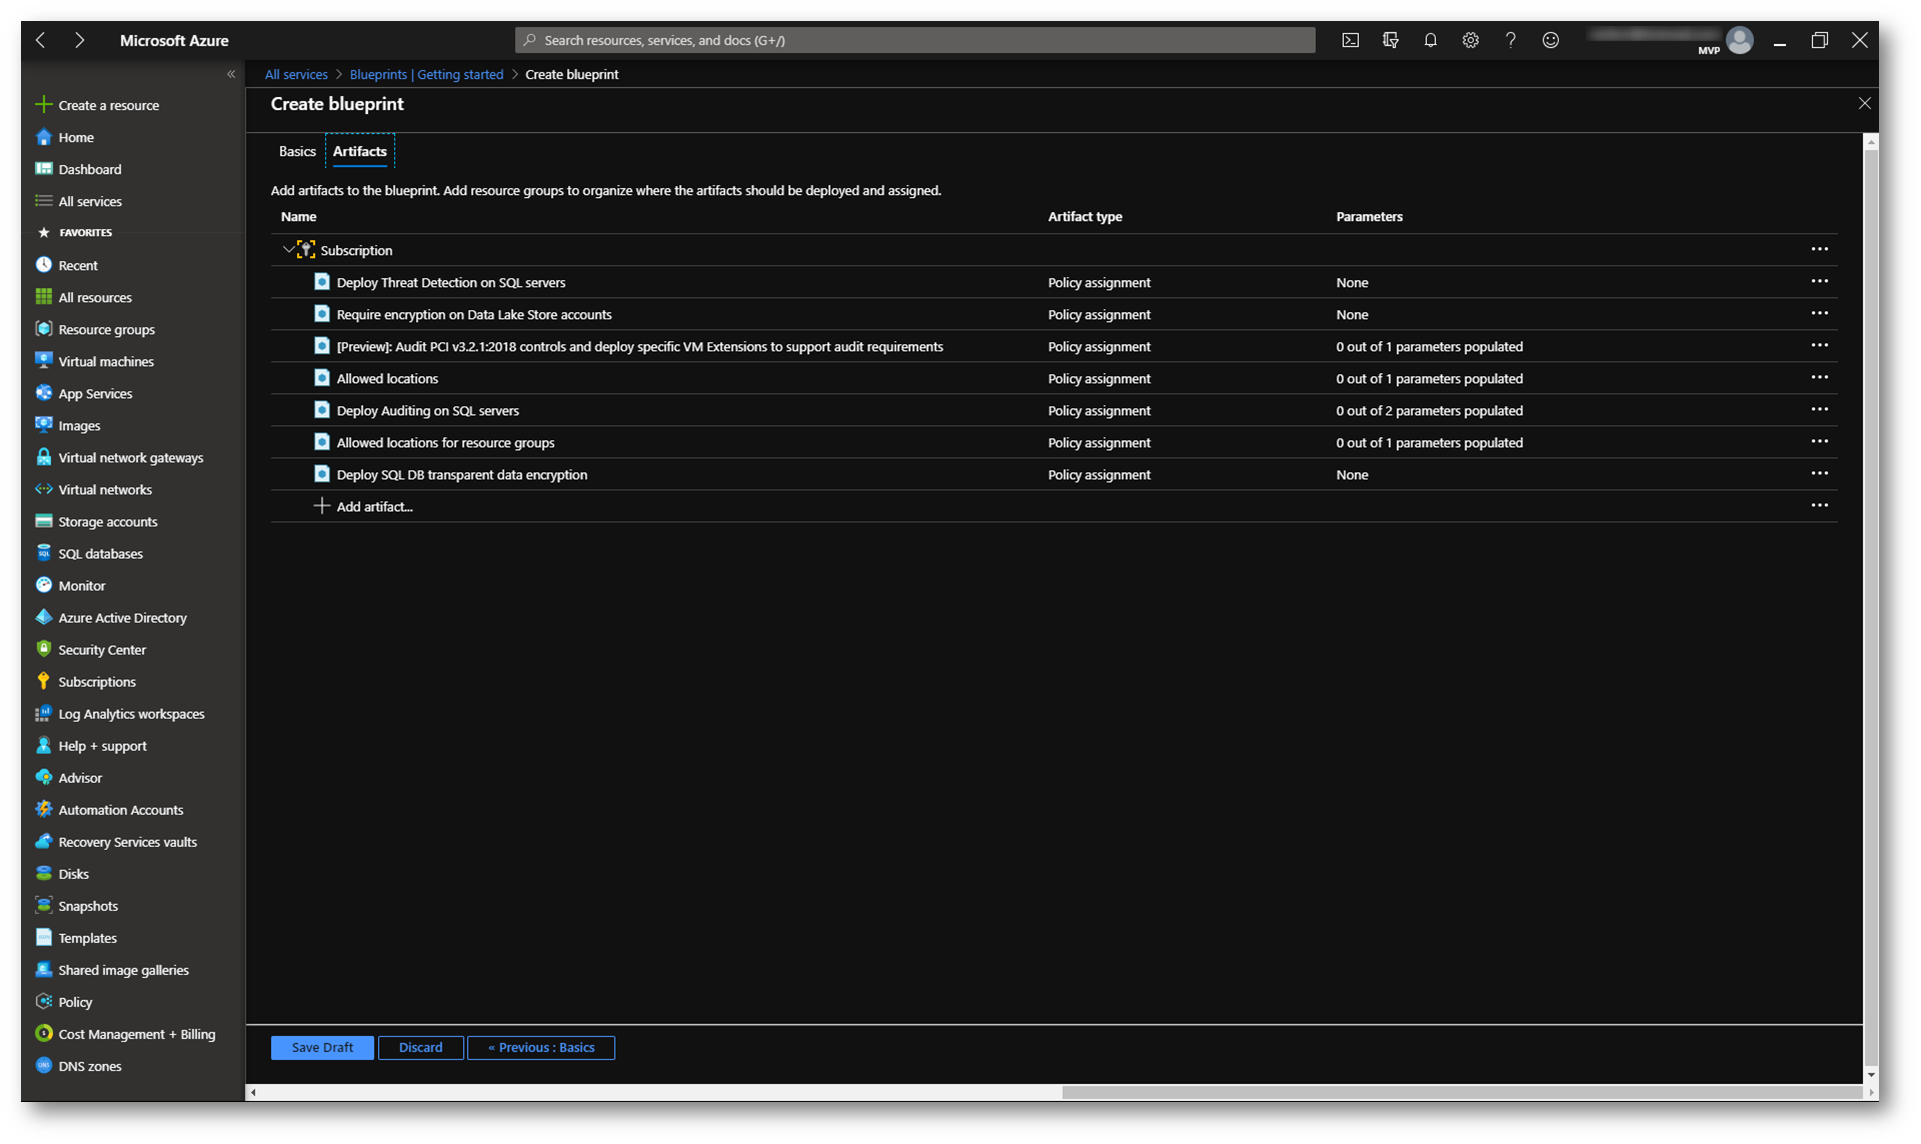This screenshot has height=1144, width=1921.
Task: Click Blueprints | Getting started breadcrumb
Action: tap(427, 74)
